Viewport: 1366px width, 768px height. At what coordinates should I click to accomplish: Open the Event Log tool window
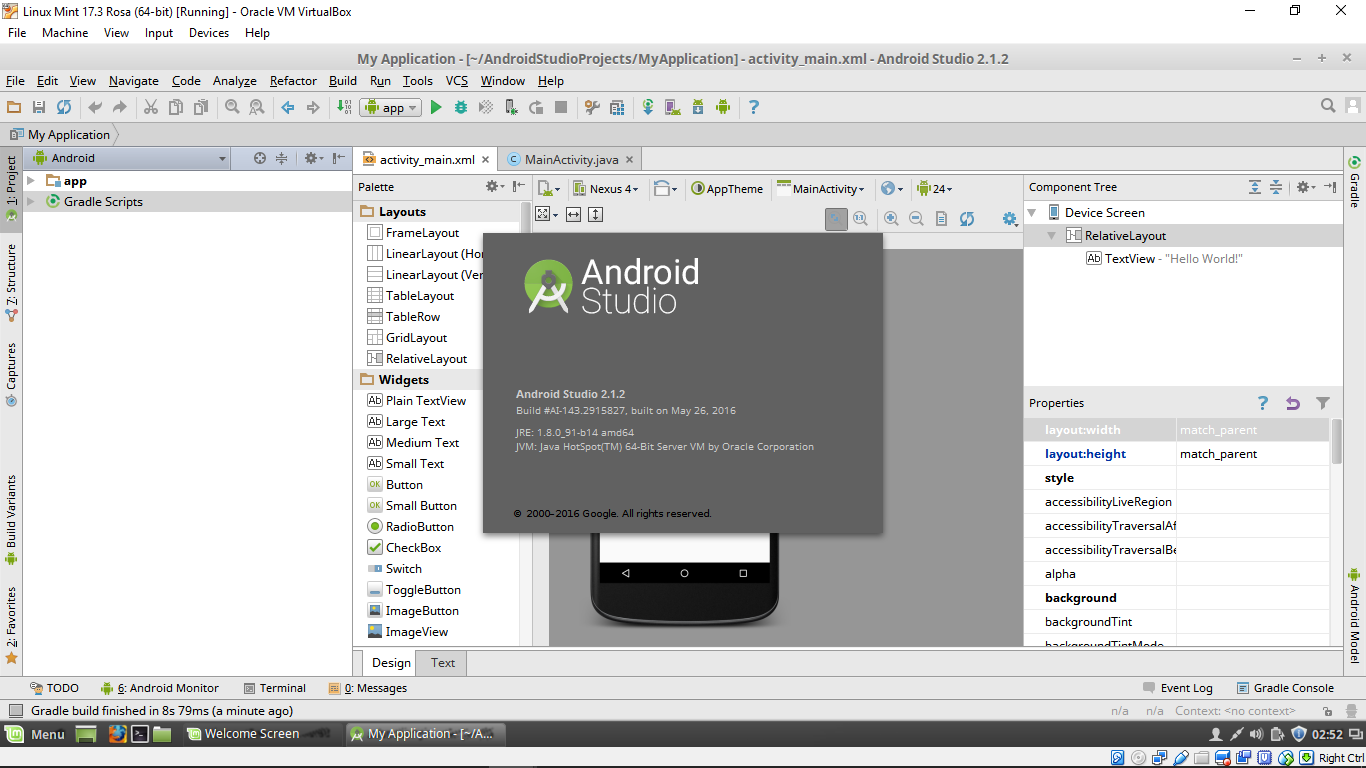[1178, 688]
